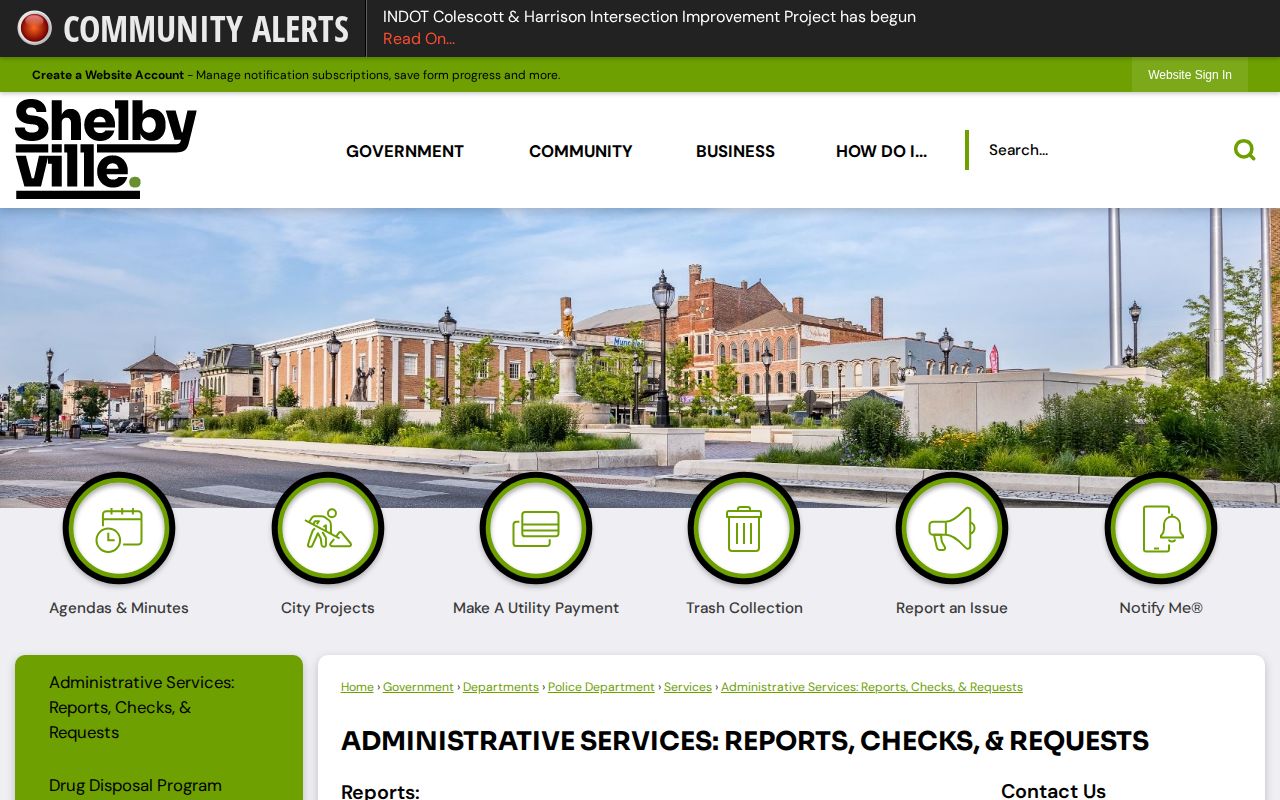This screenshot has height=800, width=1280.
Task: Click the Notify Me® label
Action: pos(1161,608)
